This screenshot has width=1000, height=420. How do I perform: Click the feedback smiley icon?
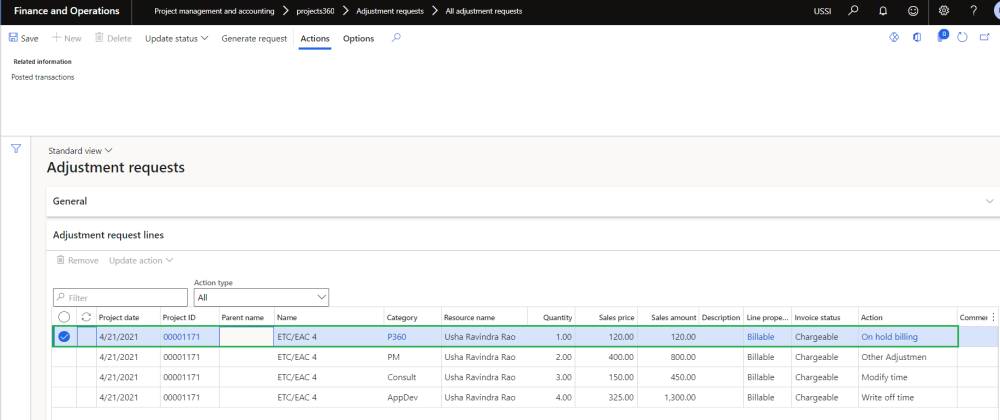point(912,11)
